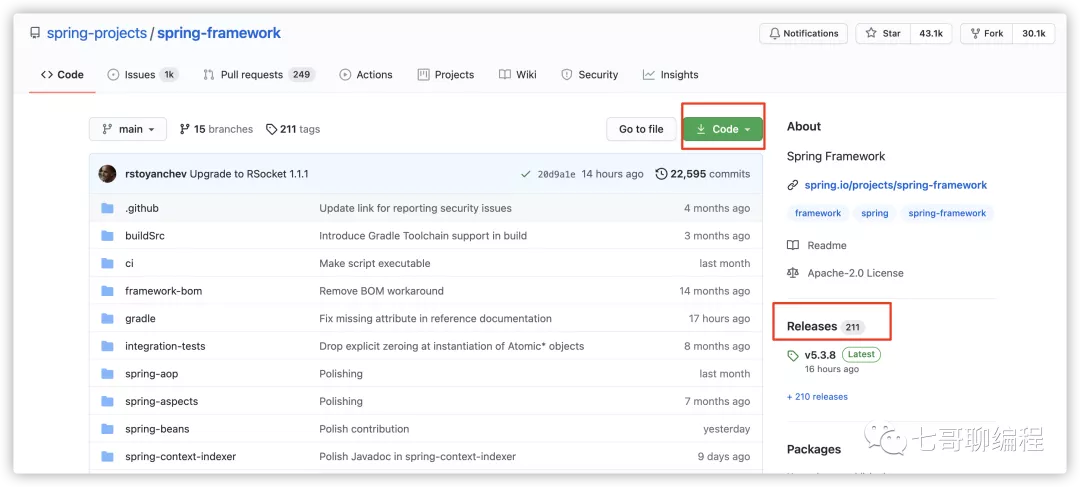The image size is (1080, 487).
Task: Open the v5.3.8 release link
Action: (x=820, y=355)
